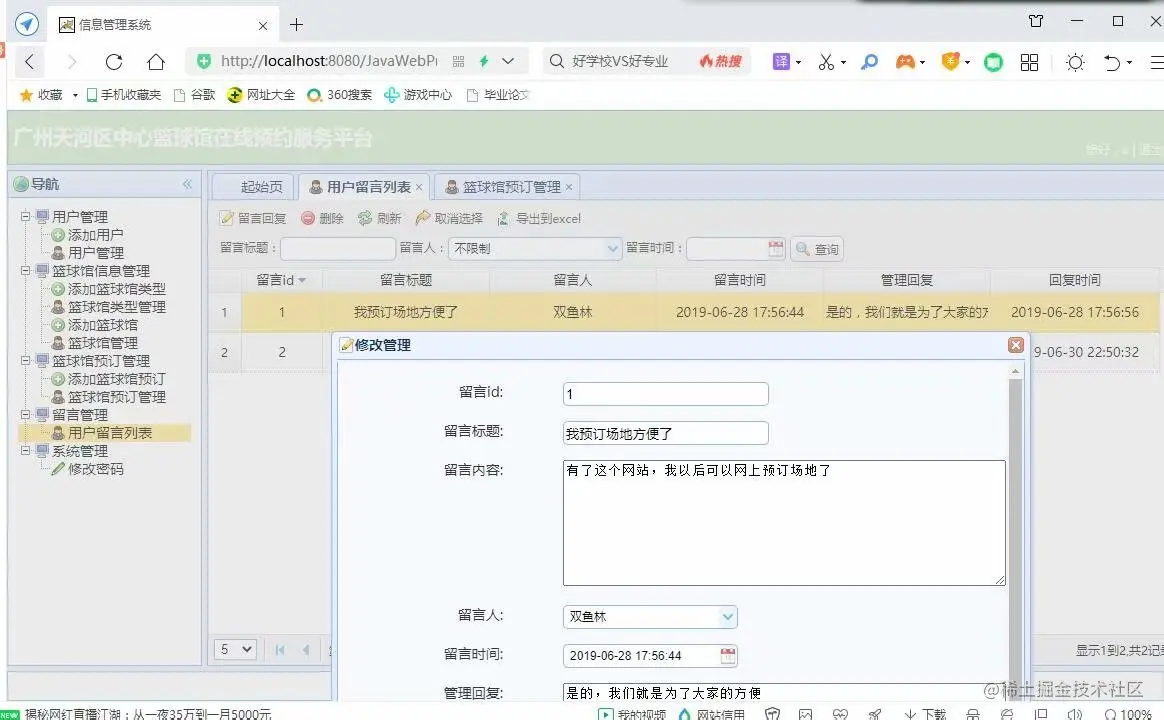Screen dimensions: 1164x720
Task: Toggle the sun brightness mode icon
Action: point(1075,62)
